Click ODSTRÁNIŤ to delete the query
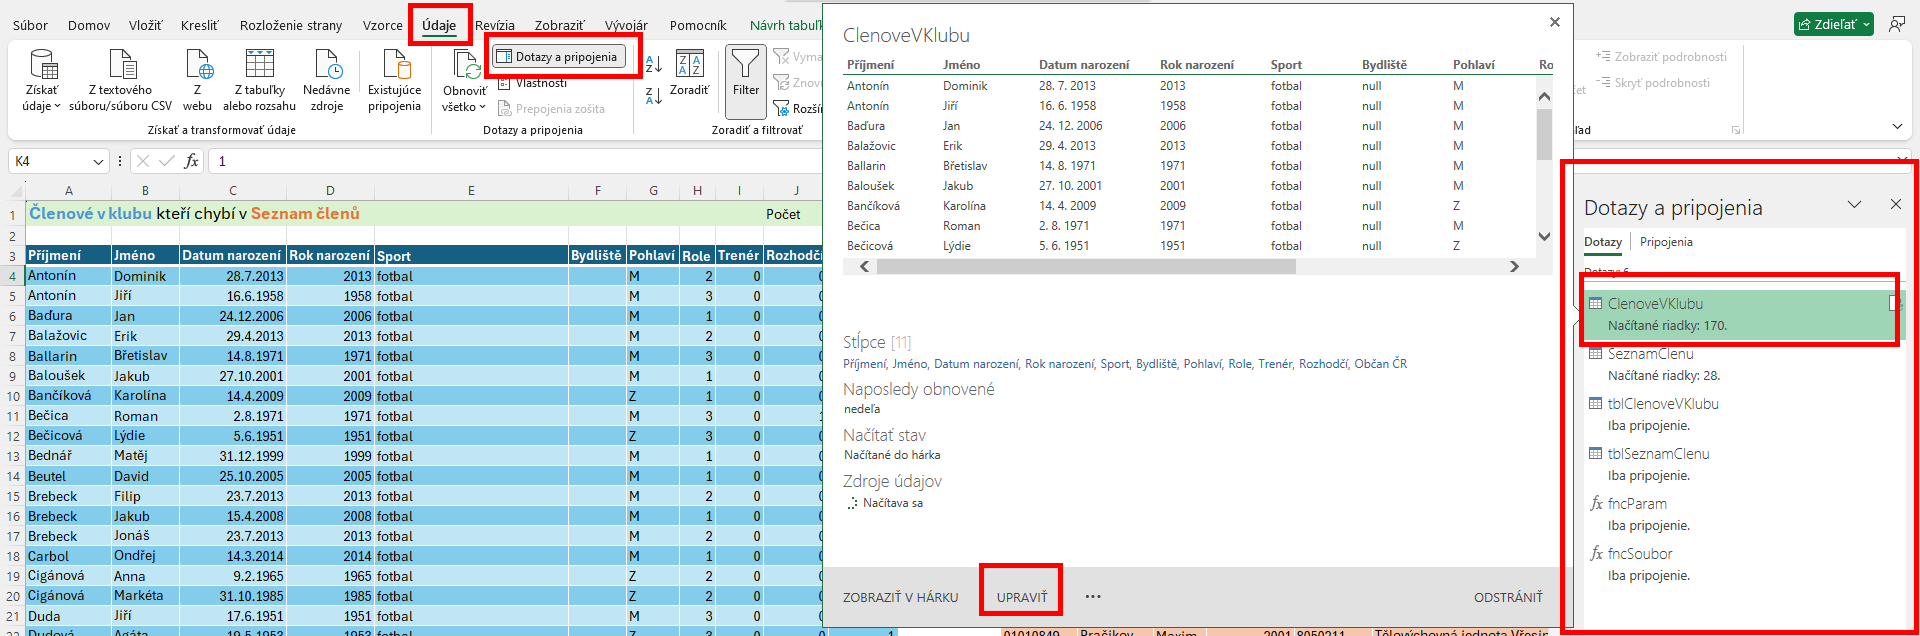The image size is (1920, 636). 1507,597
